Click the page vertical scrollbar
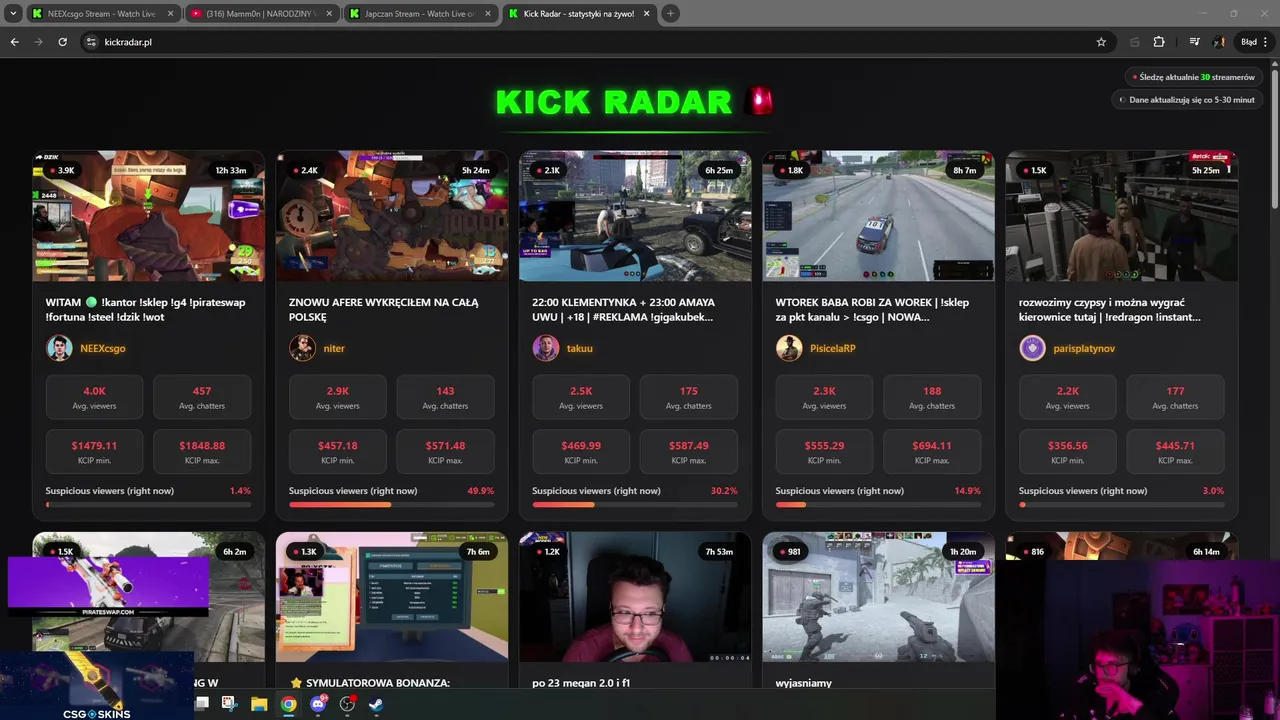 pos(1275,140)
